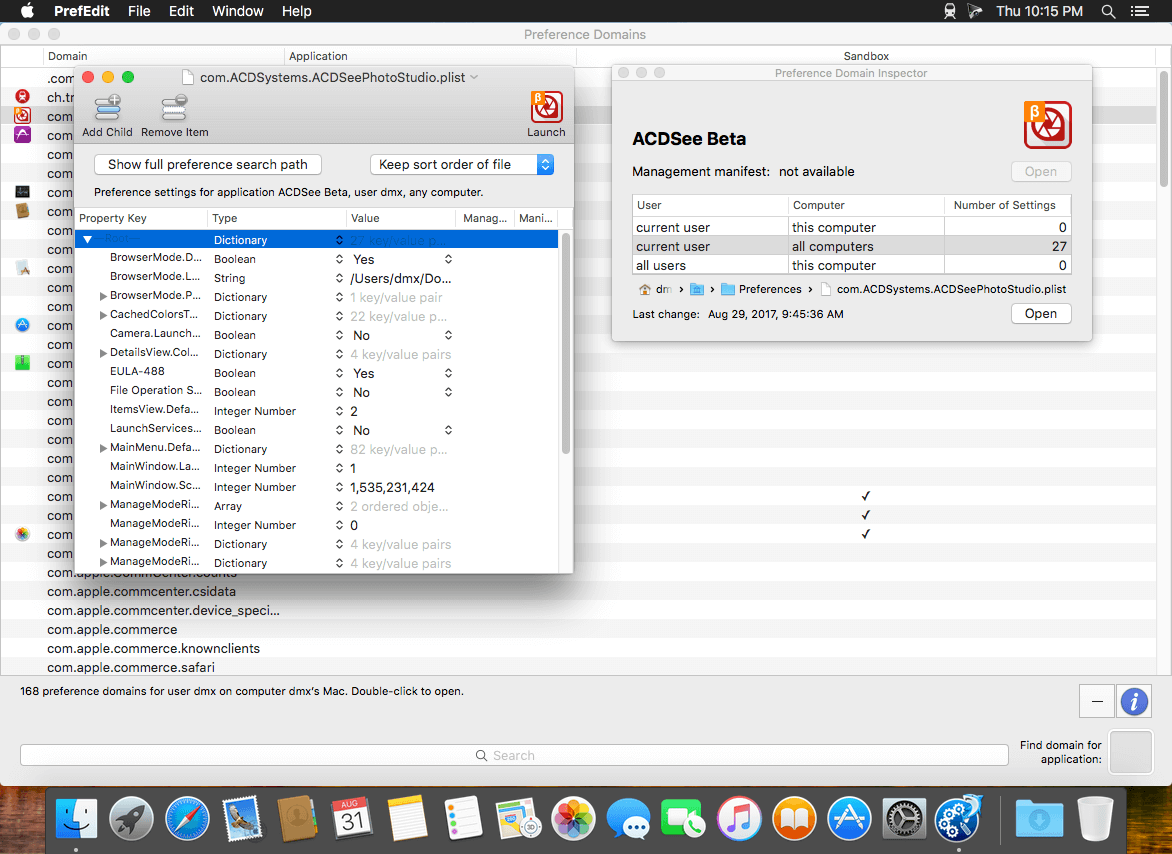Expand the ManageModeRi... Array row
The height and width of the screenshot is (854, 1172).
click(103, 505)
